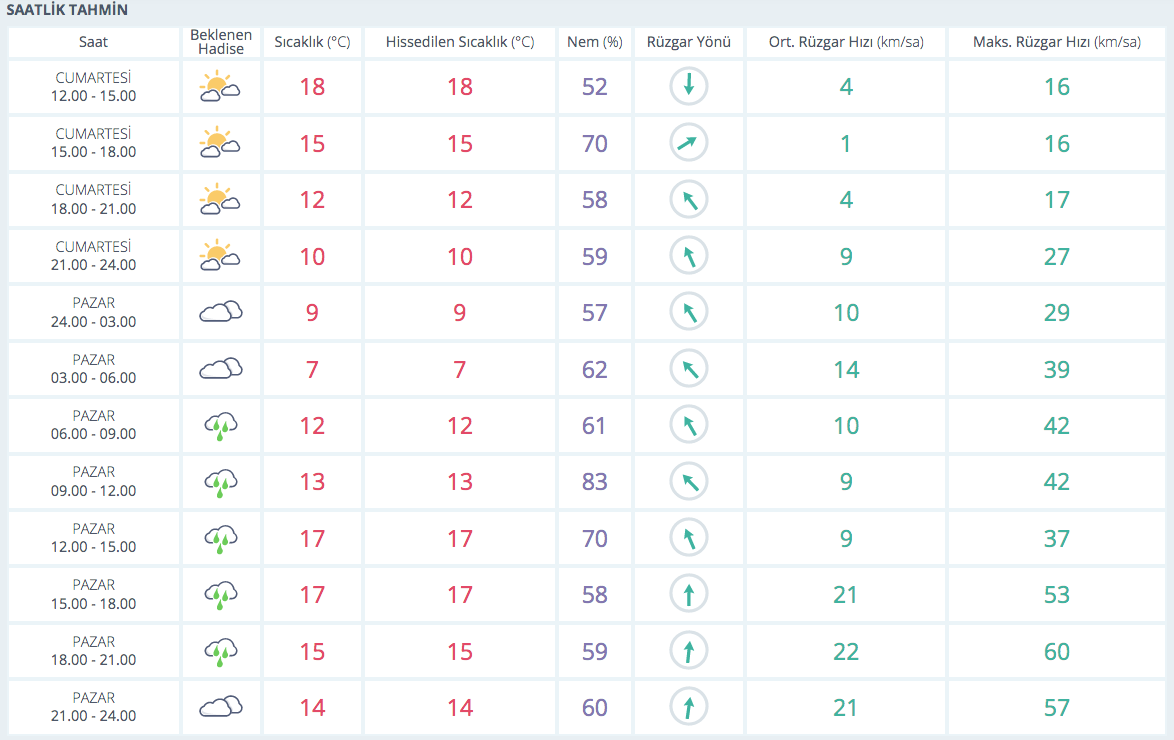Click wind direction arrow for Pazar 15.00 - 18.00
This screenshot has height=740, width=1174.
(688, 595)
